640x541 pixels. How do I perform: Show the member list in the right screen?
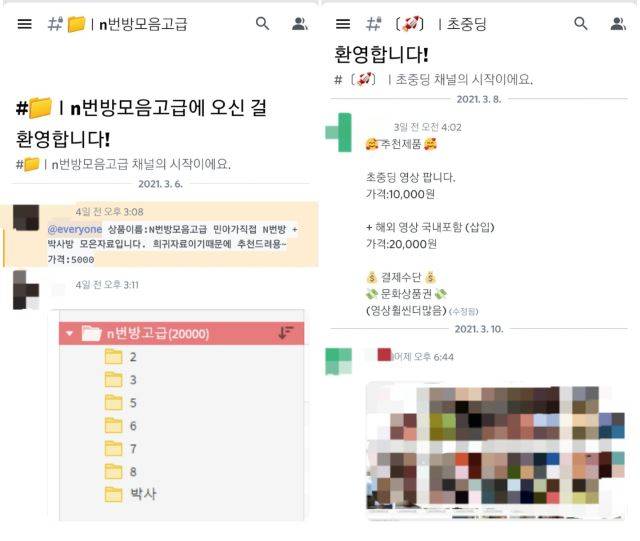pos(618,24)
